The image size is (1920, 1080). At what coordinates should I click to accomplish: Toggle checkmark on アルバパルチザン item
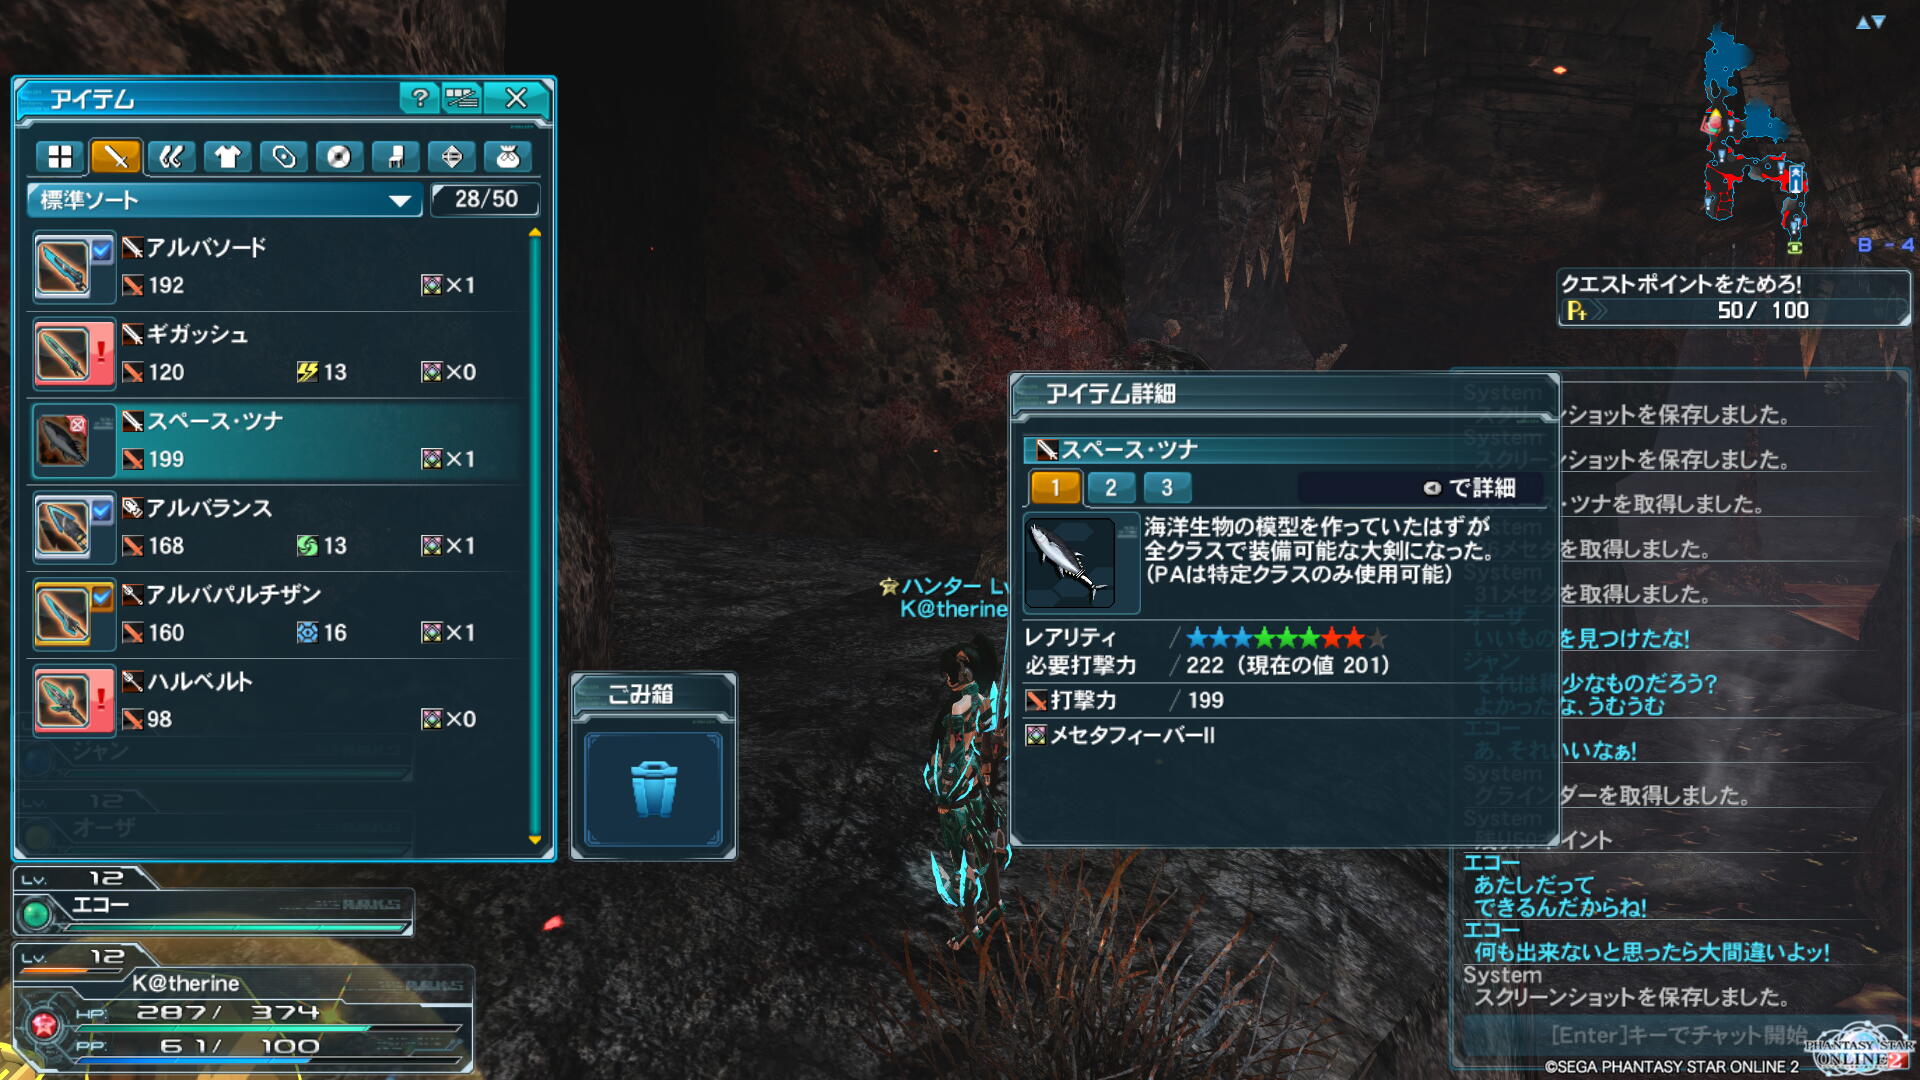tap(102, 597)
